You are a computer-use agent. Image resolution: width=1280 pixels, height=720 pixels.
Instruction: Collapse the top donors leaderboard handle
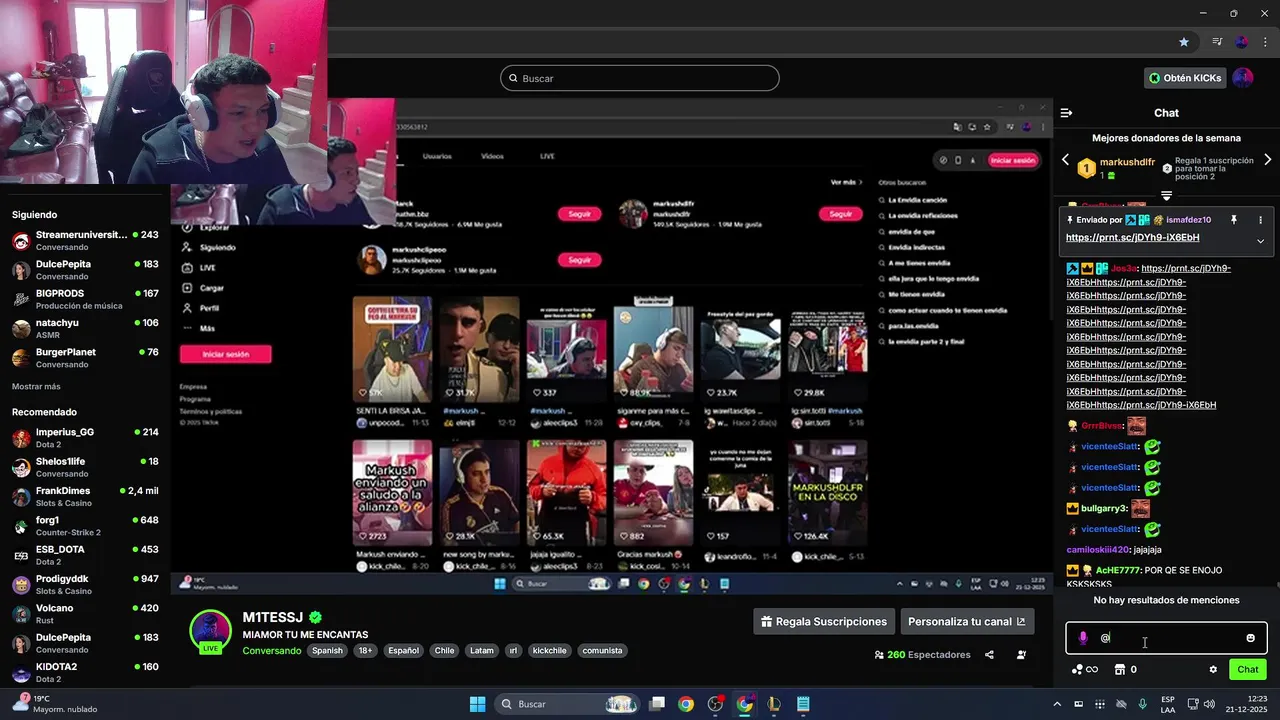pyautogui.click(x=1166, y=196)
